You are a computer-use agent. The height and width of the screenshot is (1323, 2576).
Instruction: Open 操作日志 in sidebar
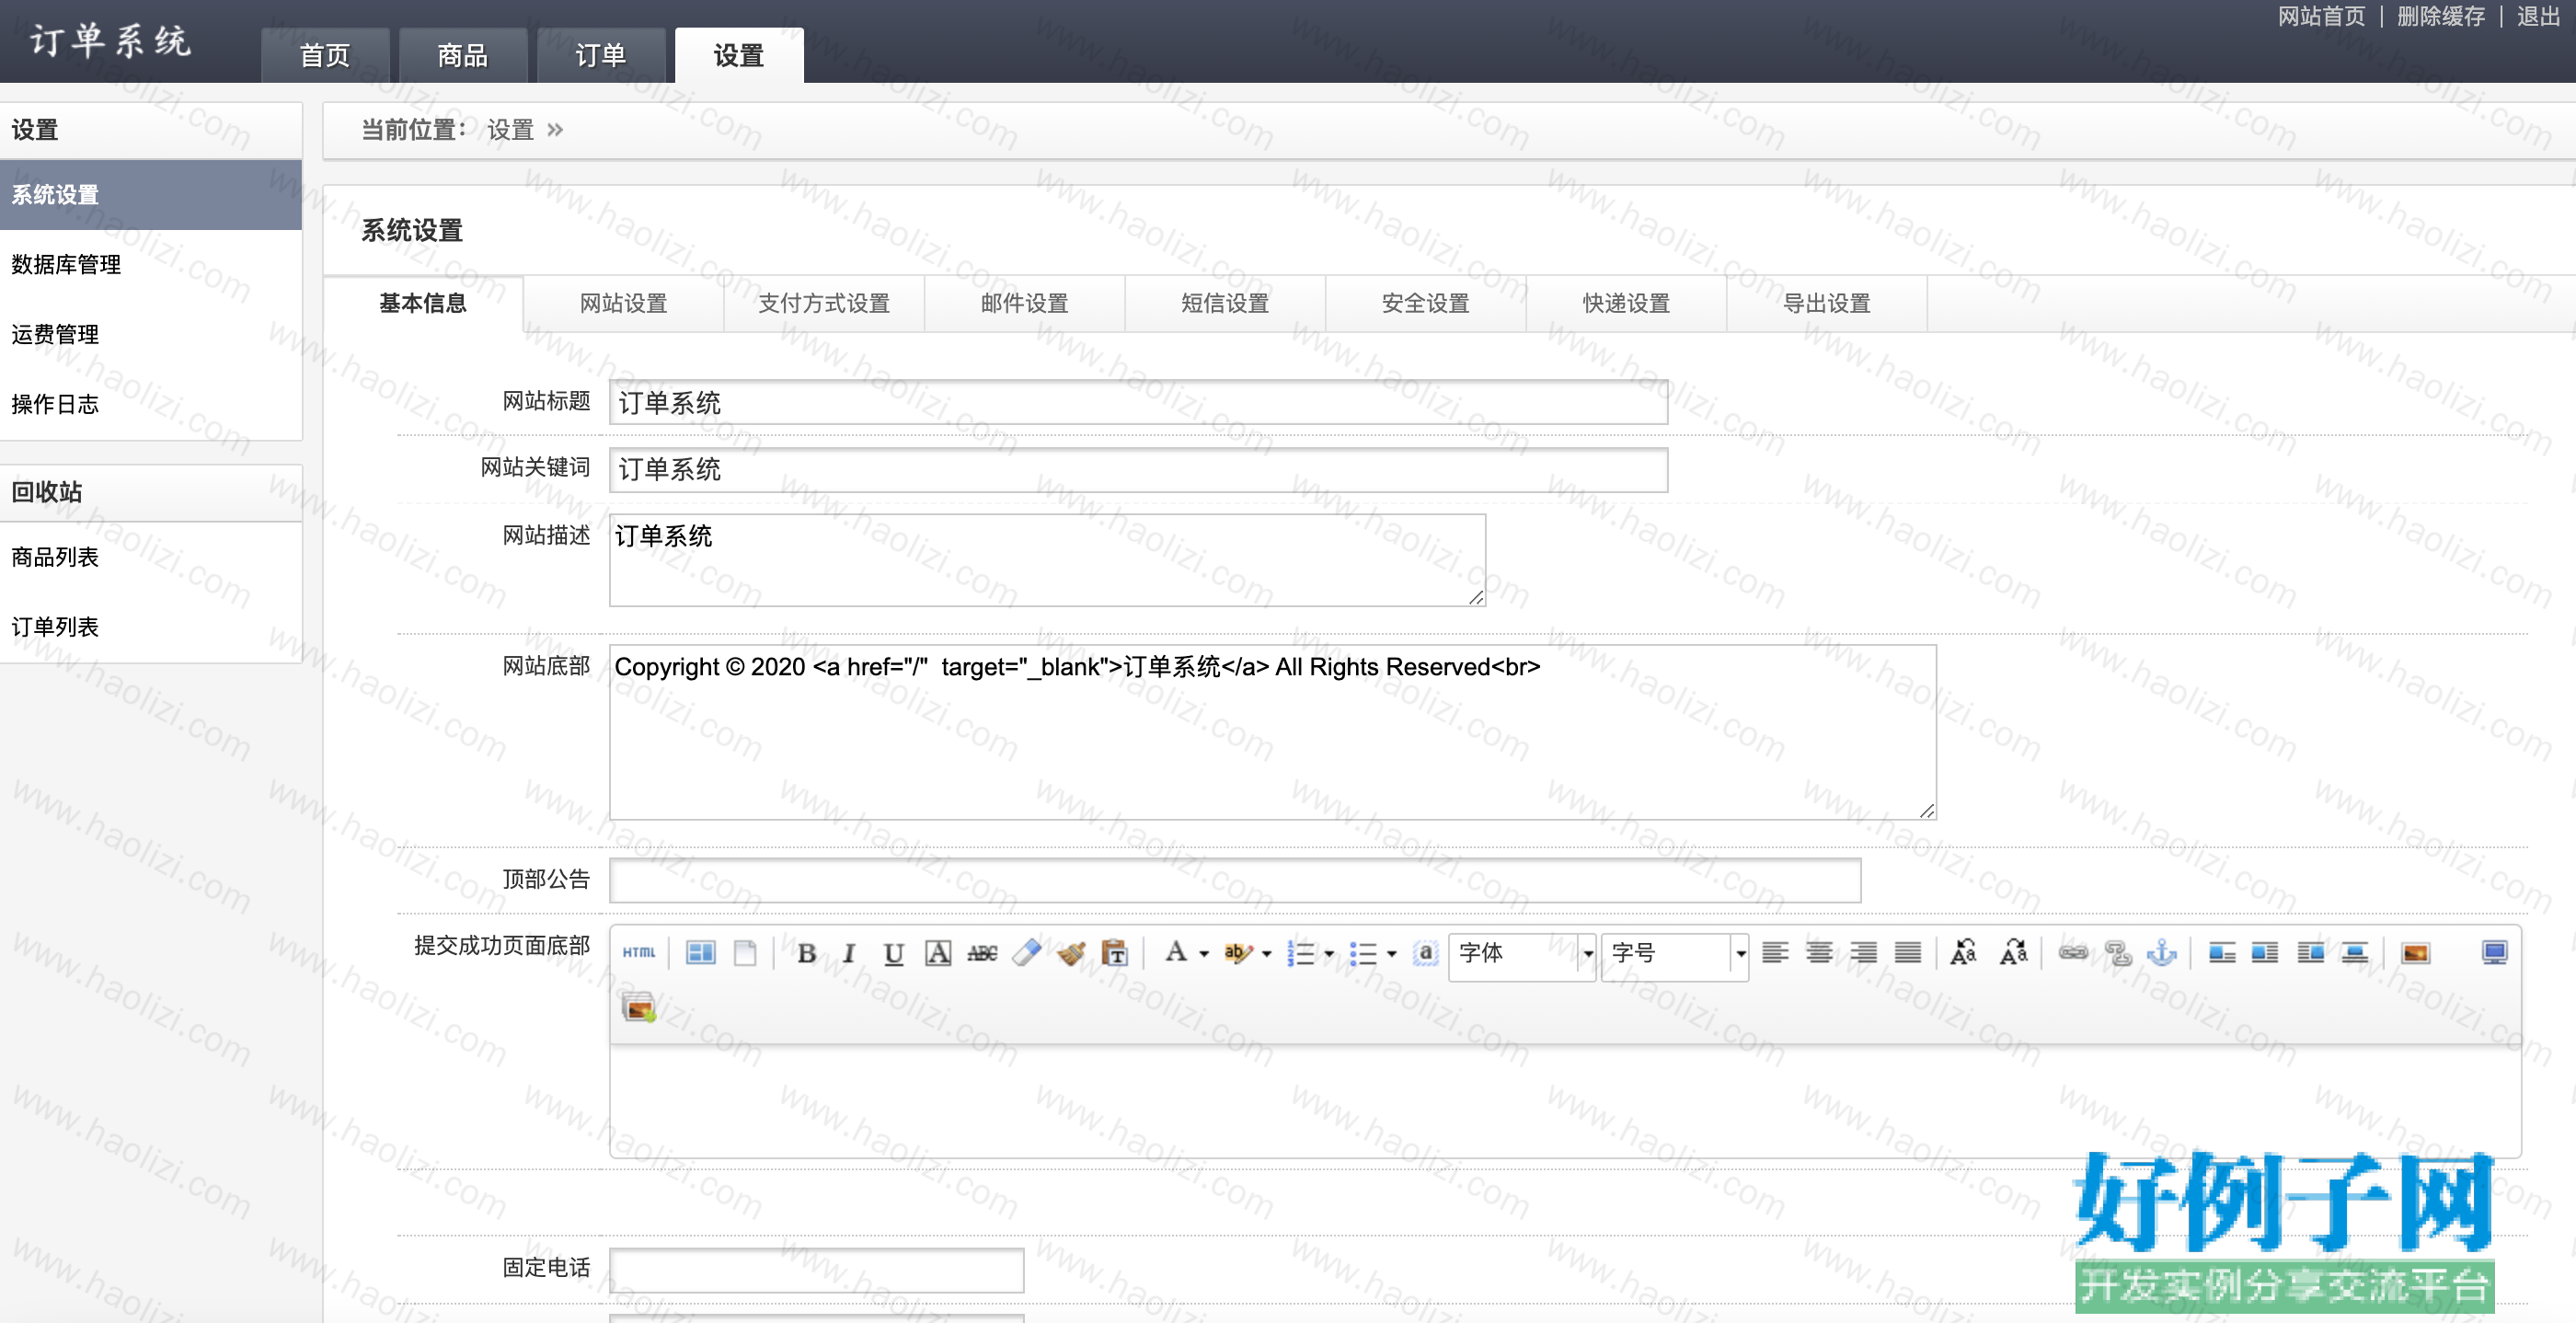151,405
